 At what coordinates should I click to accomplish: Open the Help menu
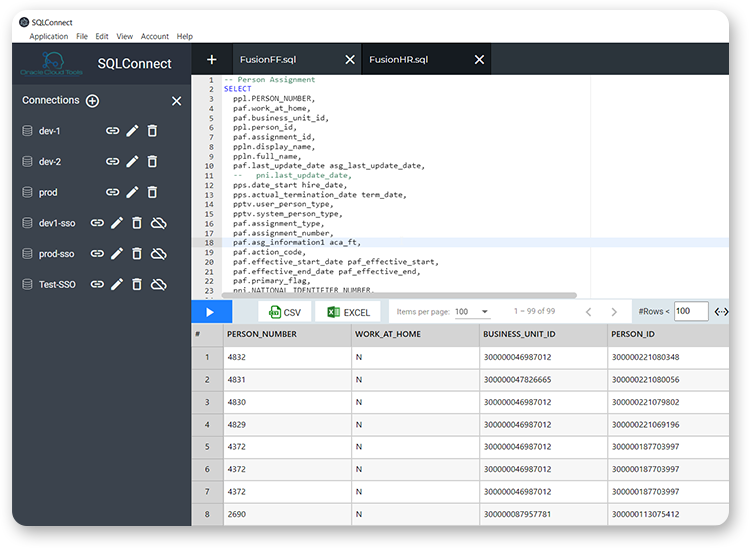pos(184,36)
